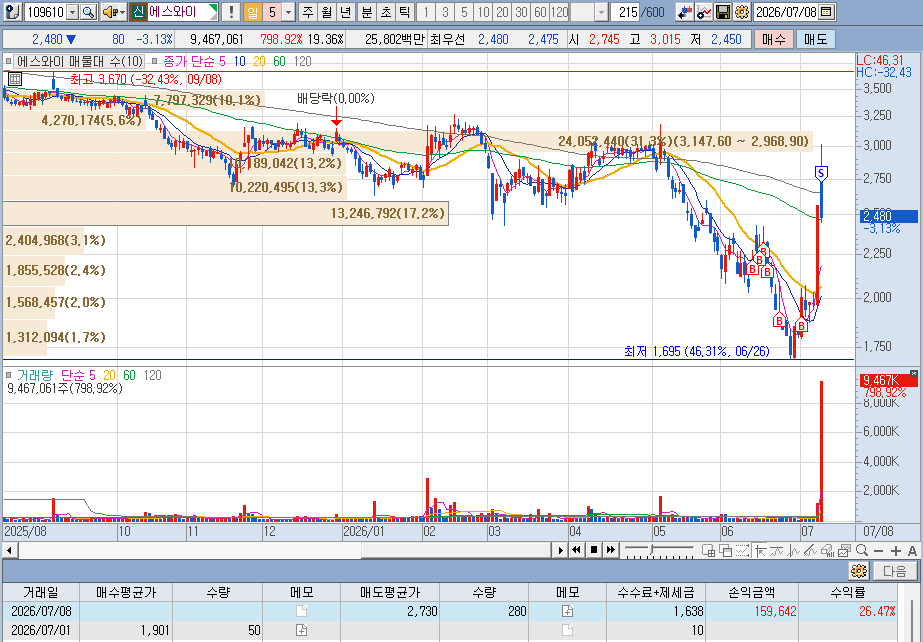Screen dimensions: 923x642
Task: Click the speaker sound alert icon
Action: click(x=109, y=11)
